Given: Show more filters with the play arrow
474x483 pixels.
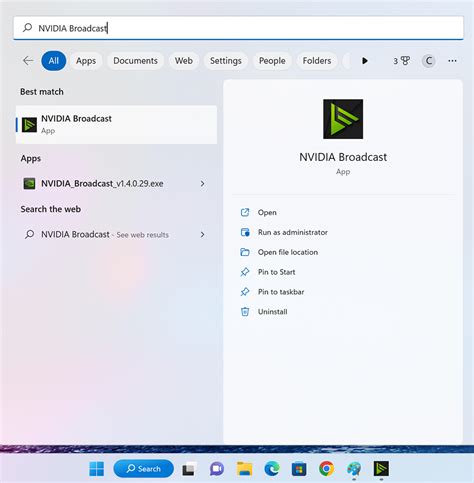Looking at the screenshot, I should [365, 61].
